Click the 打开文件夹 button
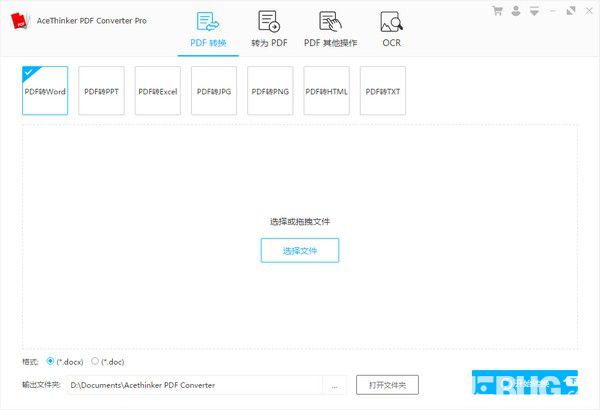The height and width of the screenshot is (410, 600). [x=387, y=385]
